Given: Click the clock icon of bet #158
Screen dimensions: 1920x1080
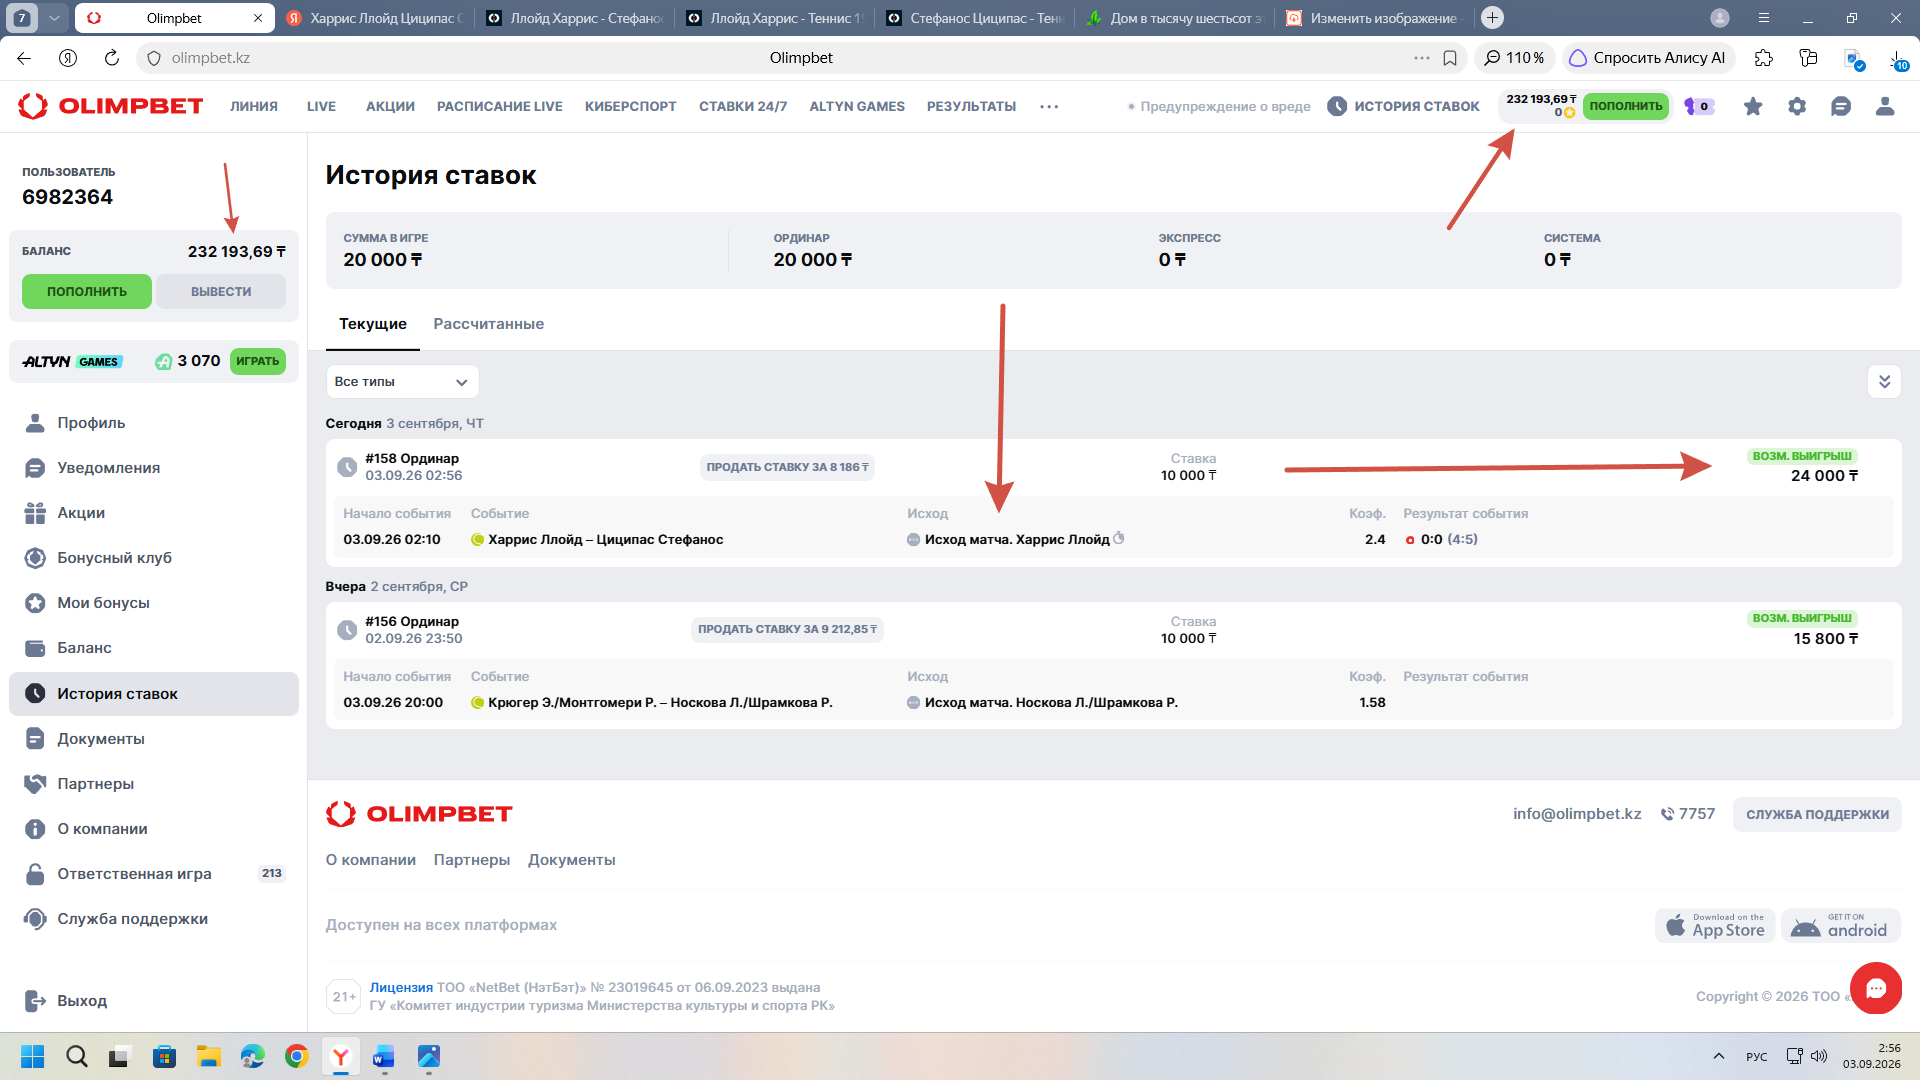Looking at the screenshot, I should 347,467.
